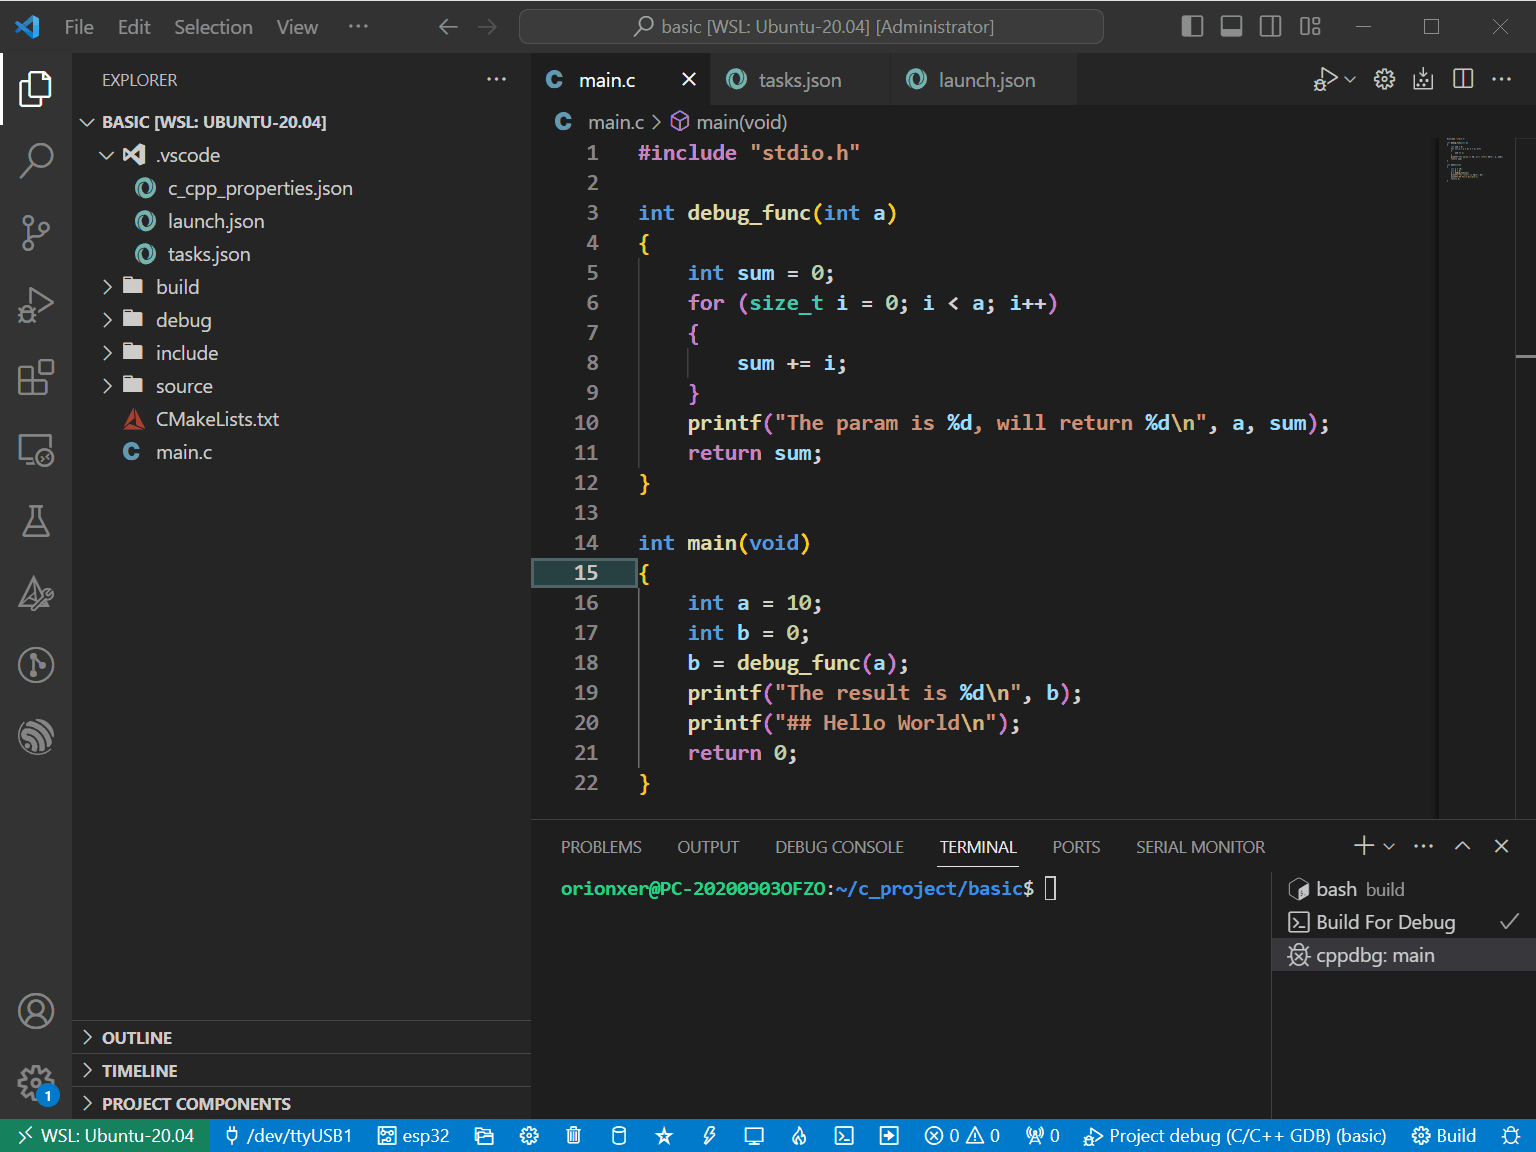The image size is (1536, 1152).
Task: Split the editor to the right
Action: click(1463, 79)
